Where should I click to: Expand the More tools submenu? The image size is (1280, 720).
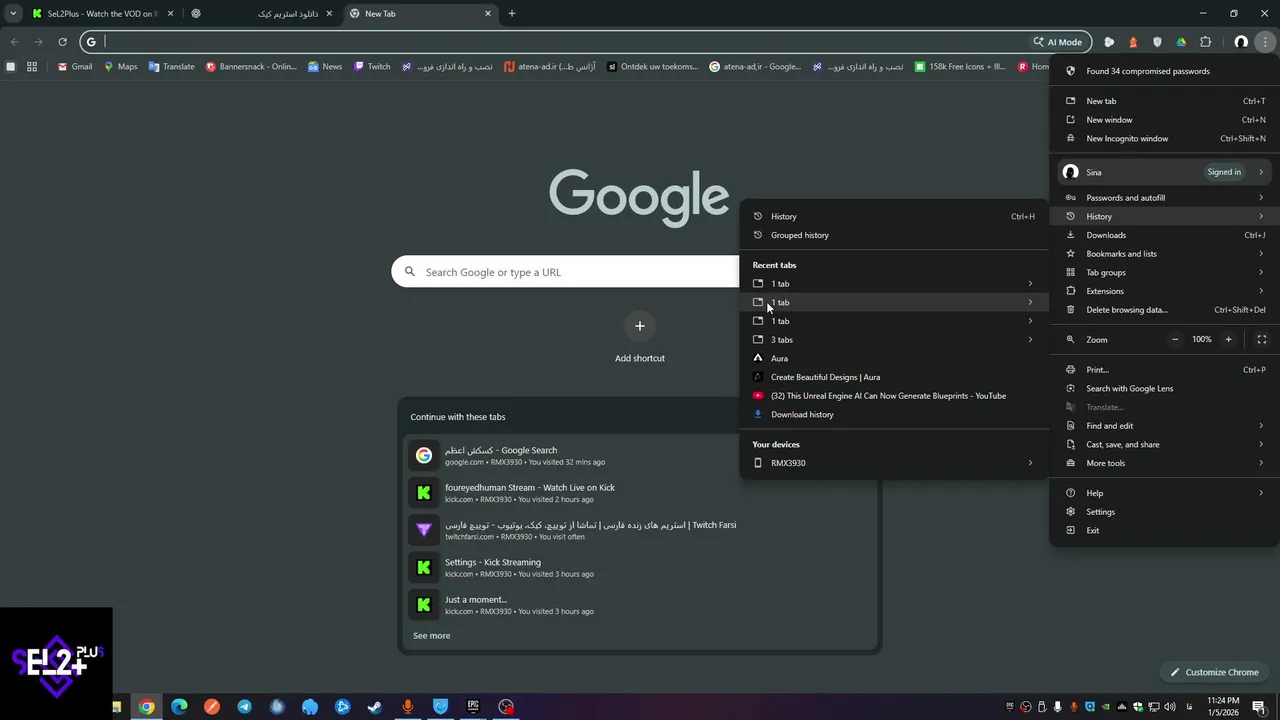[x=1165, y=463]
